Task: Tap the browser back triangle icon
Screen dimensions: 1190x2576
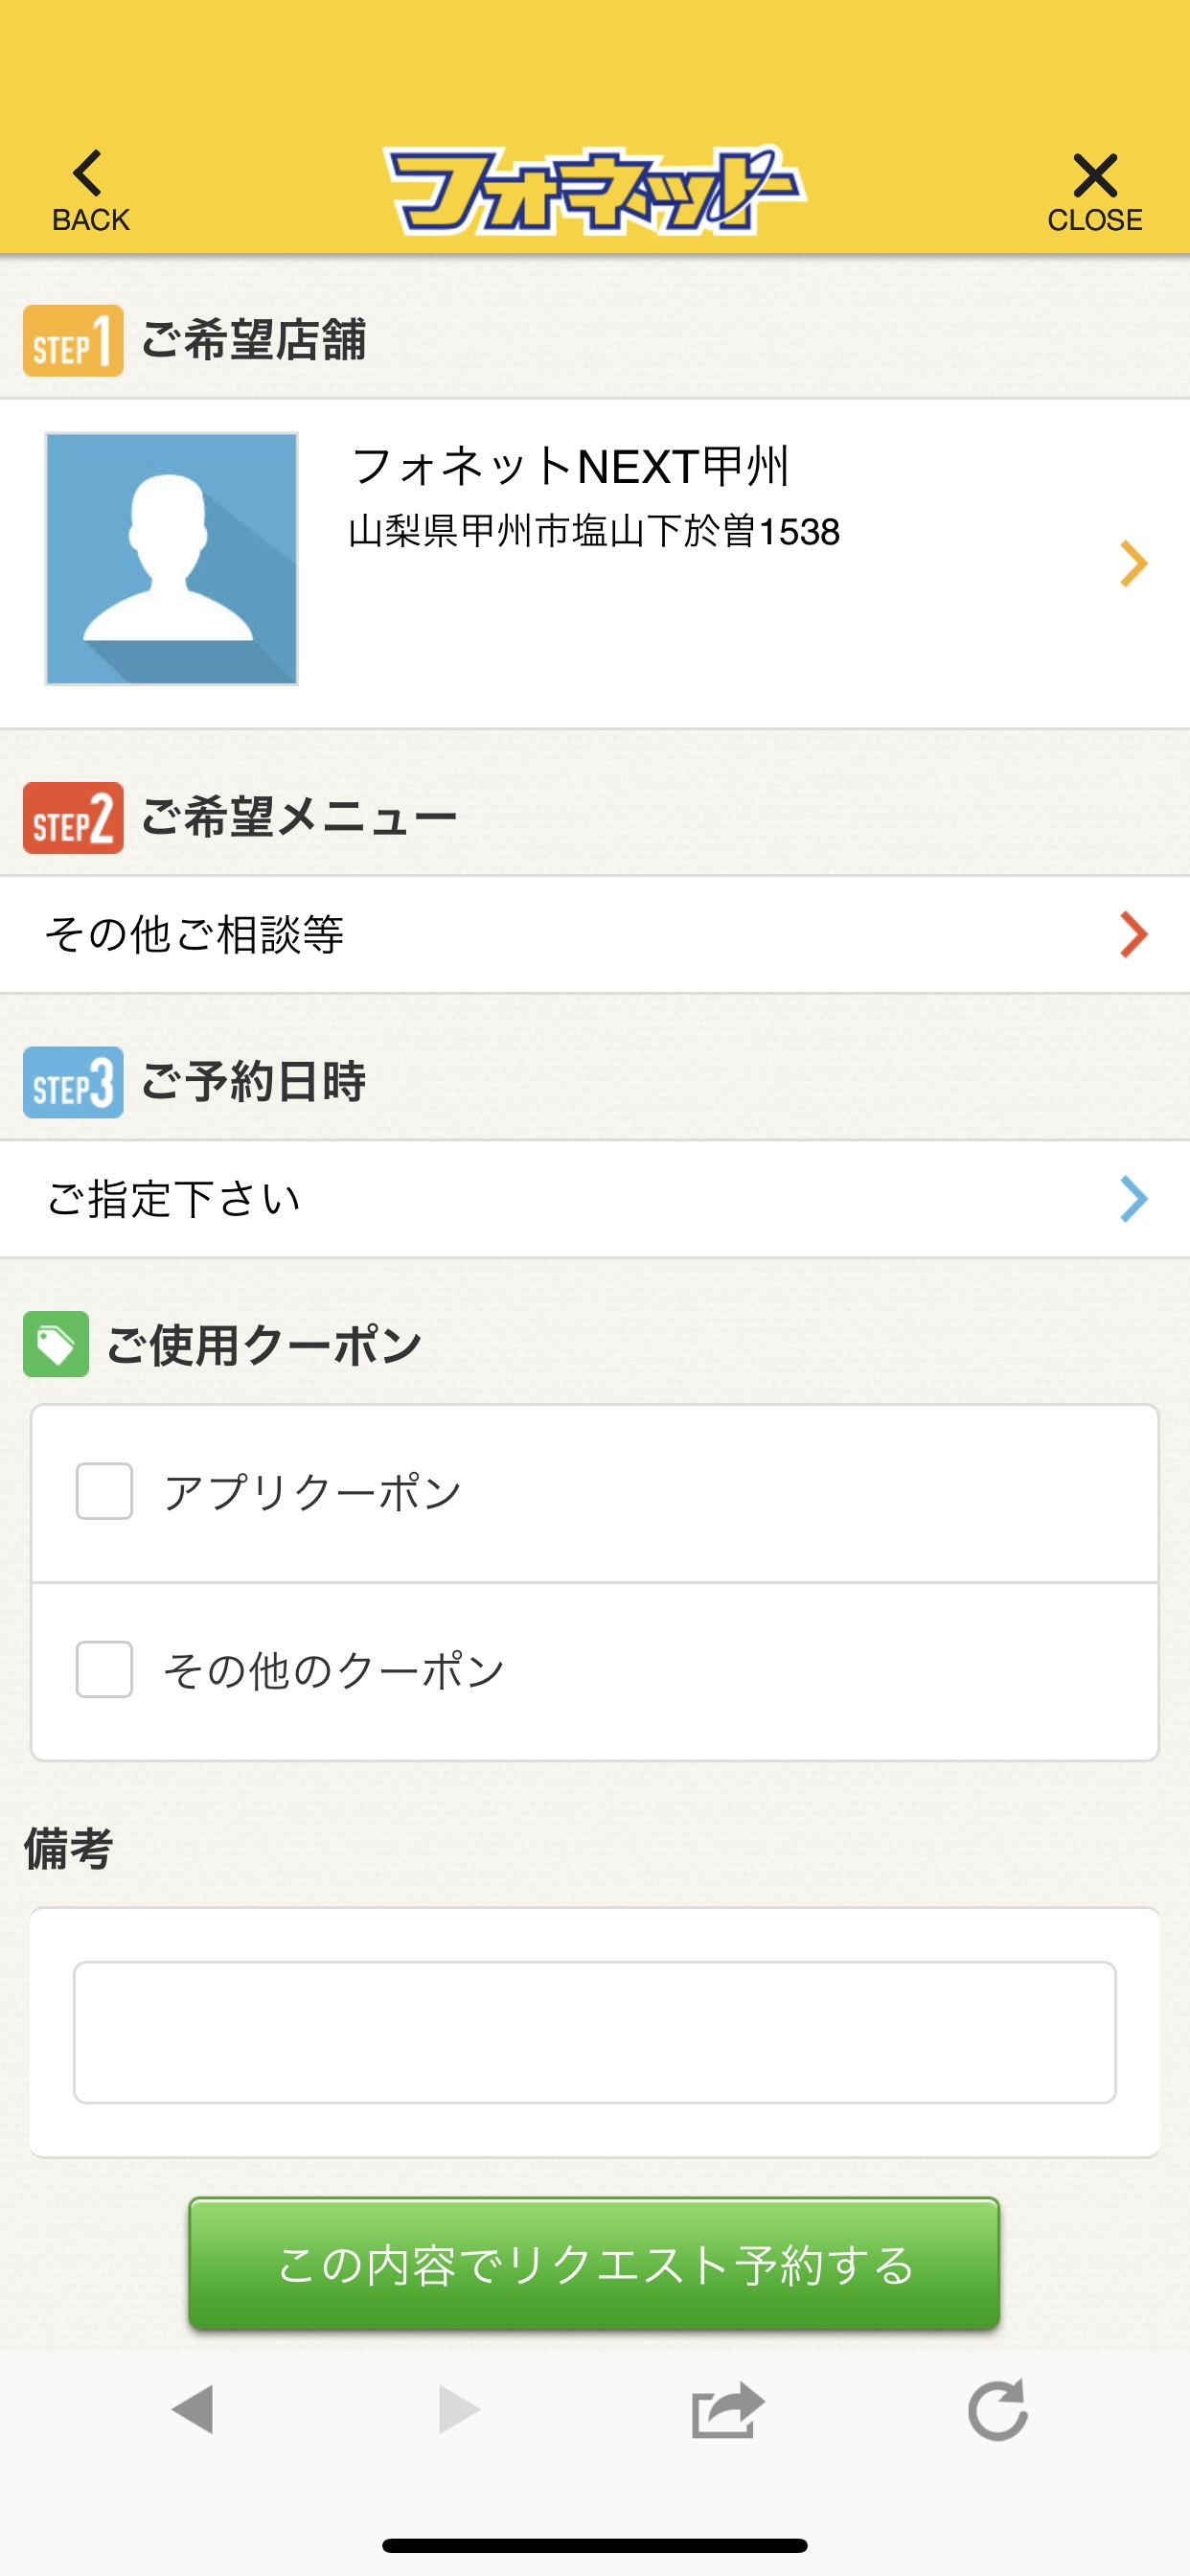Action: coord(193,2409)
